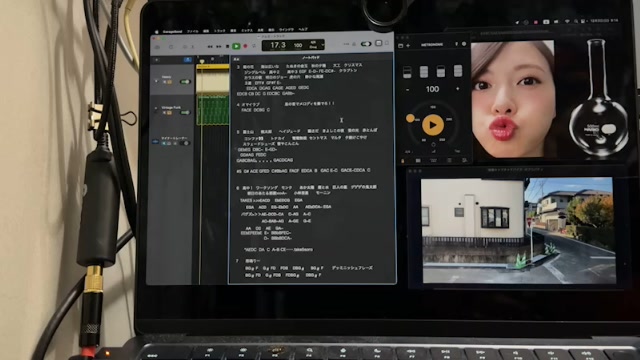
Task: Adjust the first track's green volume slider
Action: pyautogui.click(x=185, y=82)
